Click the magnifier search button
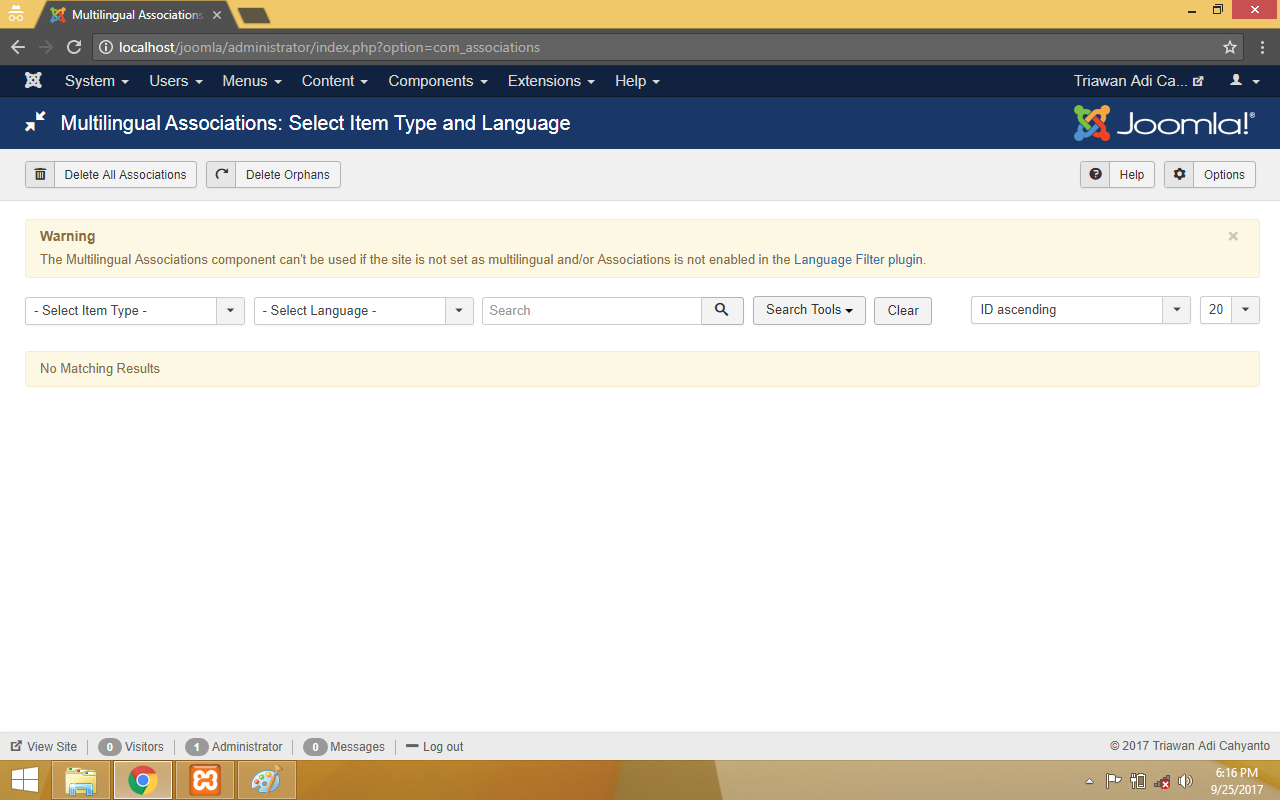 (722, 311)
